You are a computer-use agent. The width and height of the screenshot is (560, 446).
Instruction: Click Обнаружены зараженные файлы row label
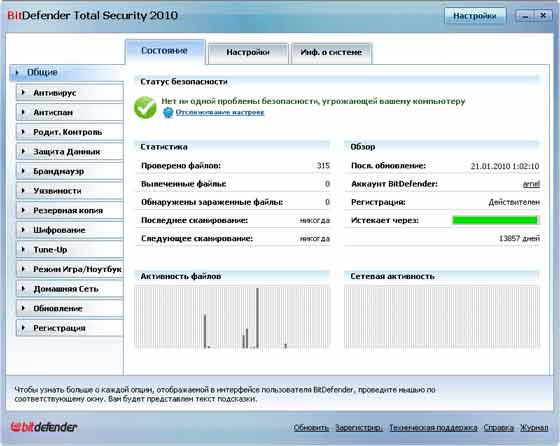click(212, 202)
